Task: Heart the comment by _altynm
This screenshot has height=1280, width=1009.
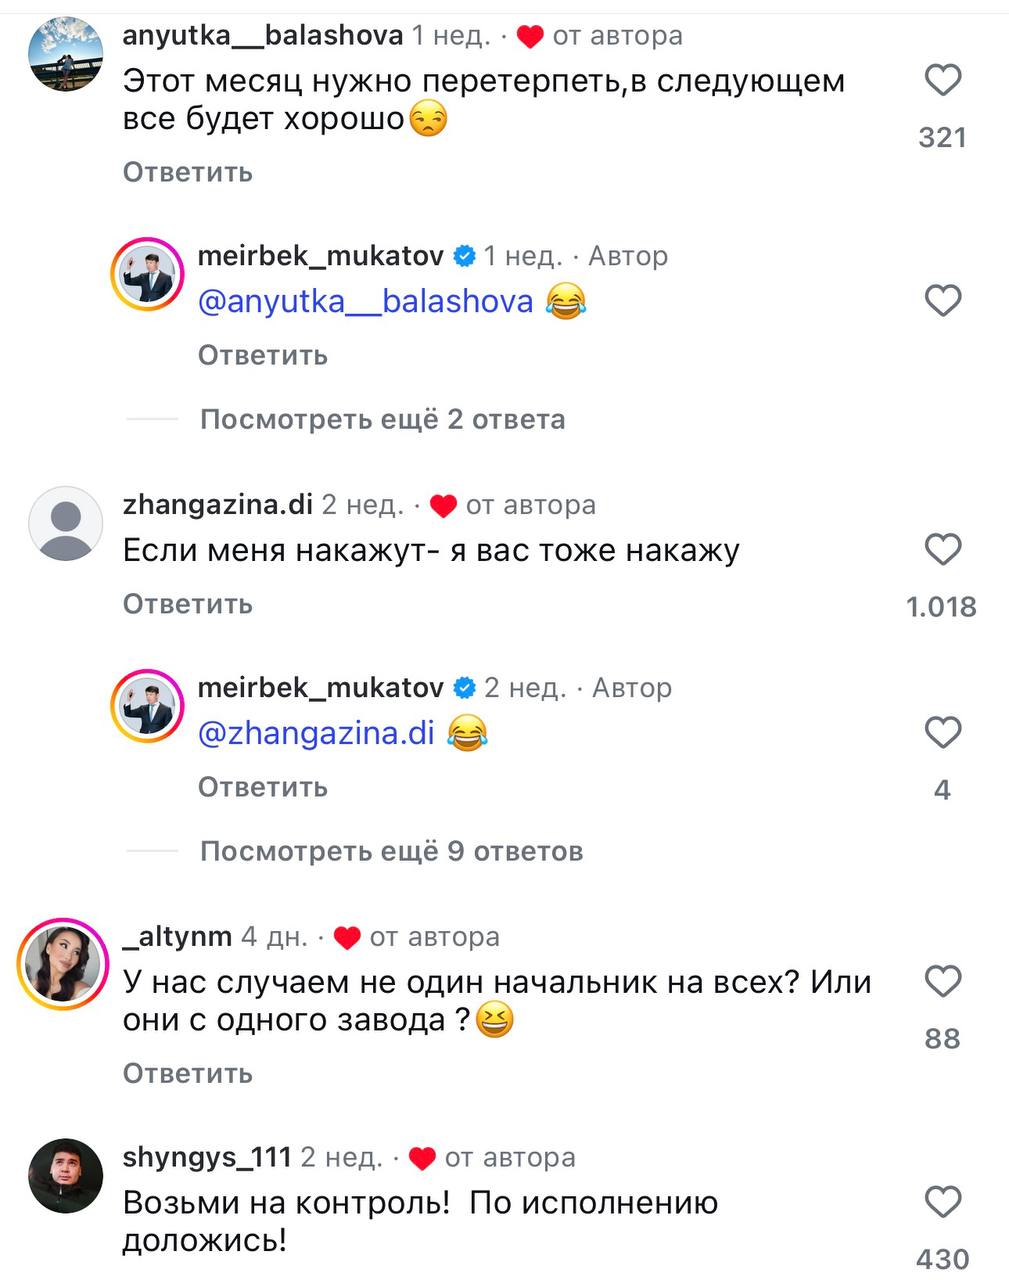Action: coord(942,982)
